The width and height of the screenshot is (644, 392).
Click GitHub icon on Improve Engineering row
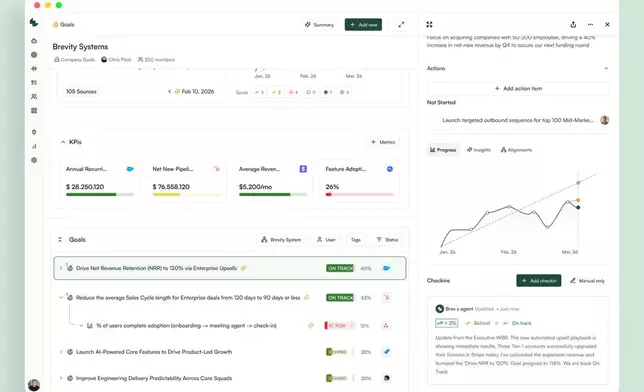pos(386,378)
